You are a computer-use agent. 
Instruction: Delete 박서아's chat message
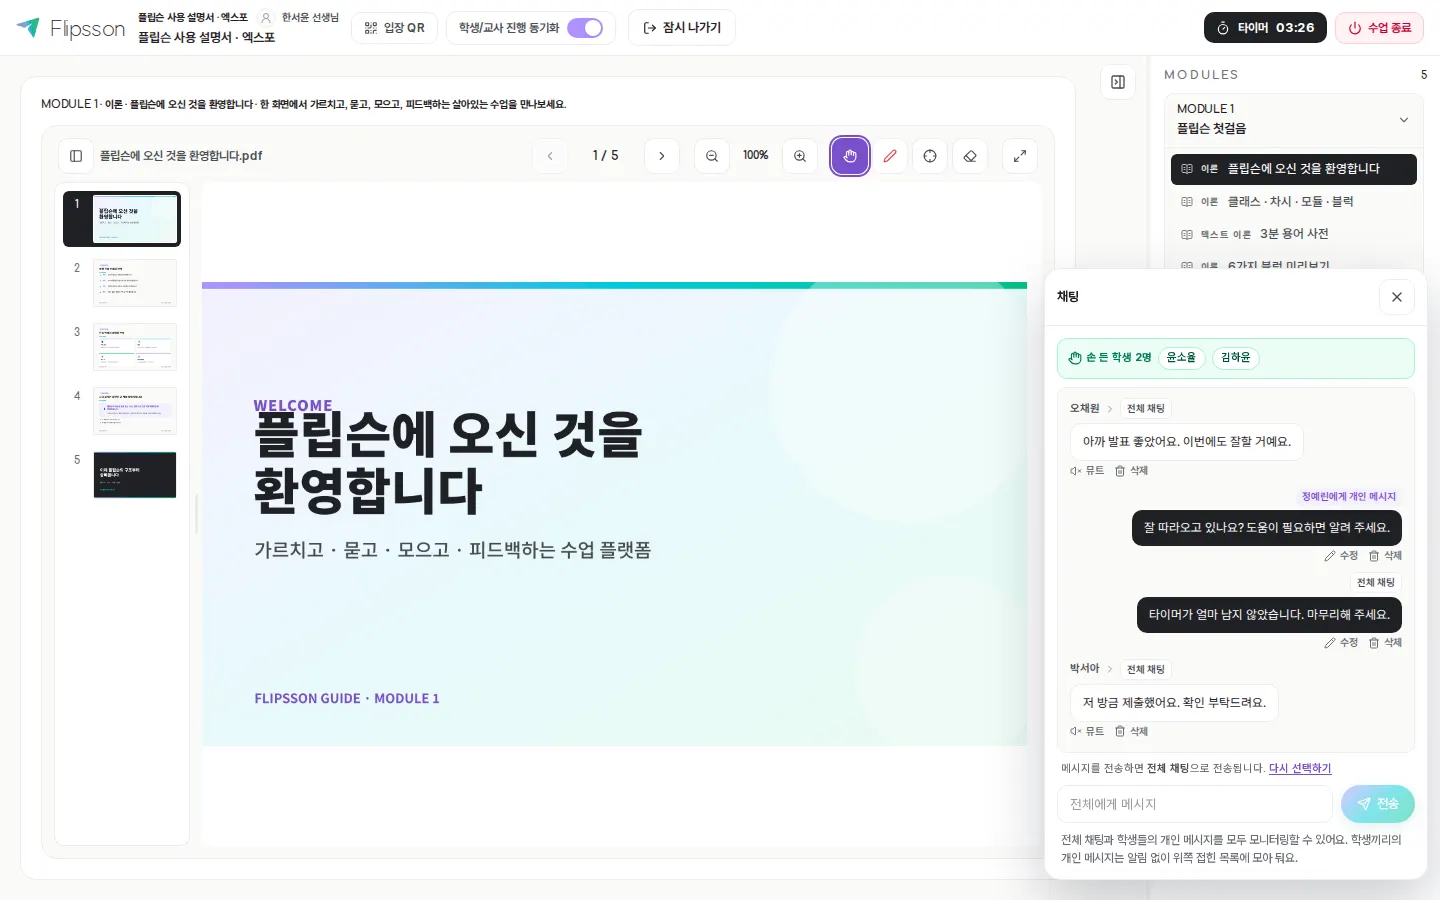[1131, 732]
